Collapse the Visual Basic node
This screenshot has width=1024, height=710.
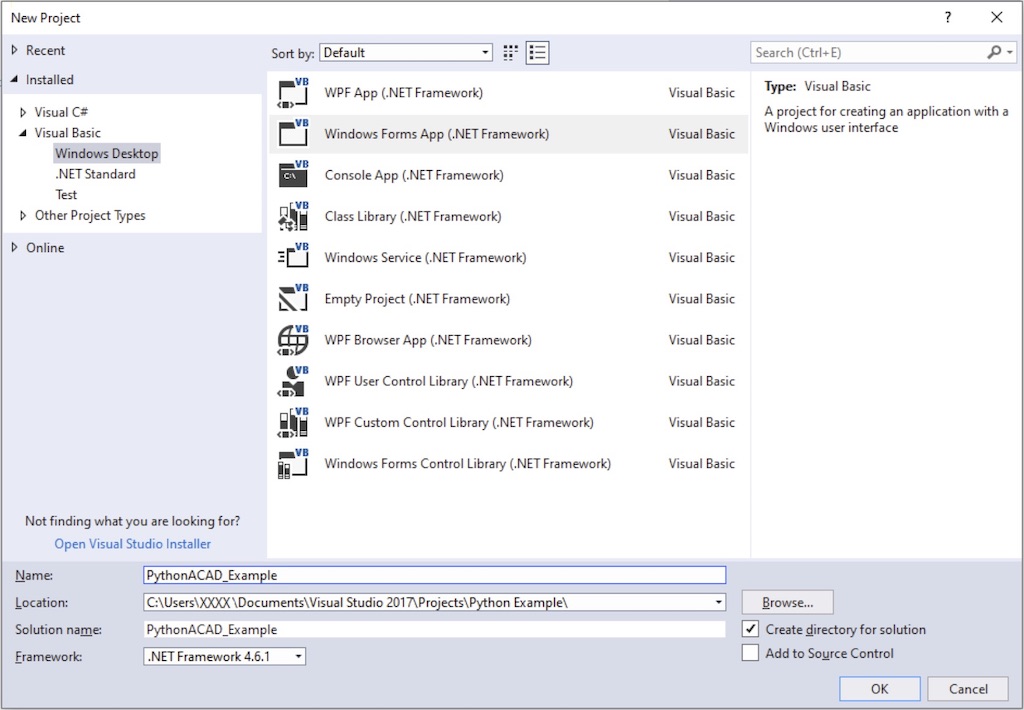[x=23, y=133]
